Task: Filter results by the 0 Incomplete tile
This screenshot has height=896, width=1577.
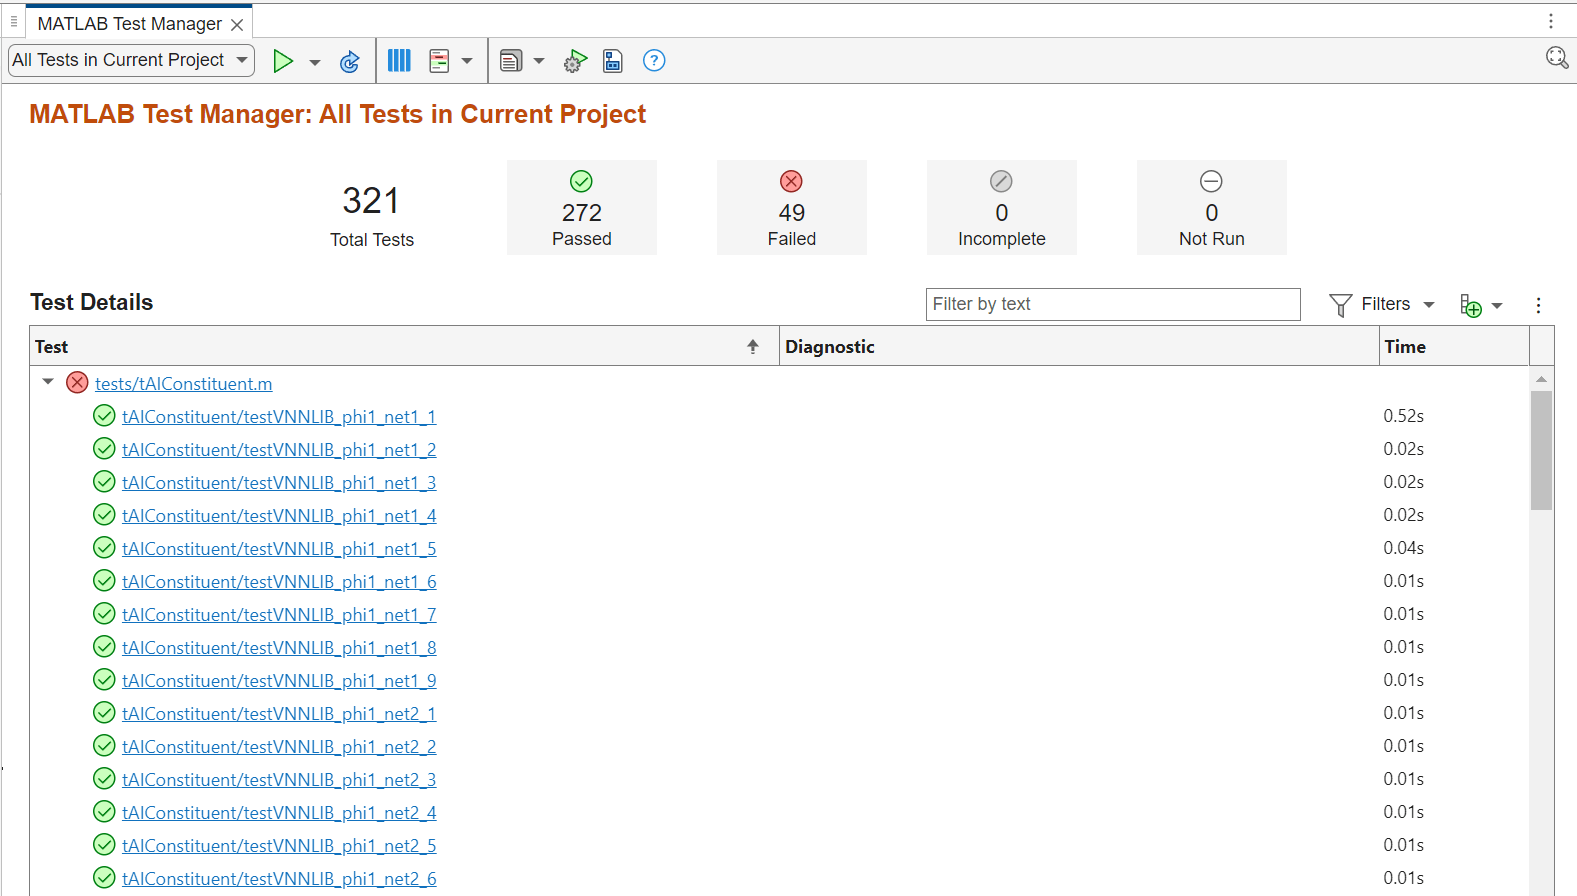Action: click(x=1002, y=208)
